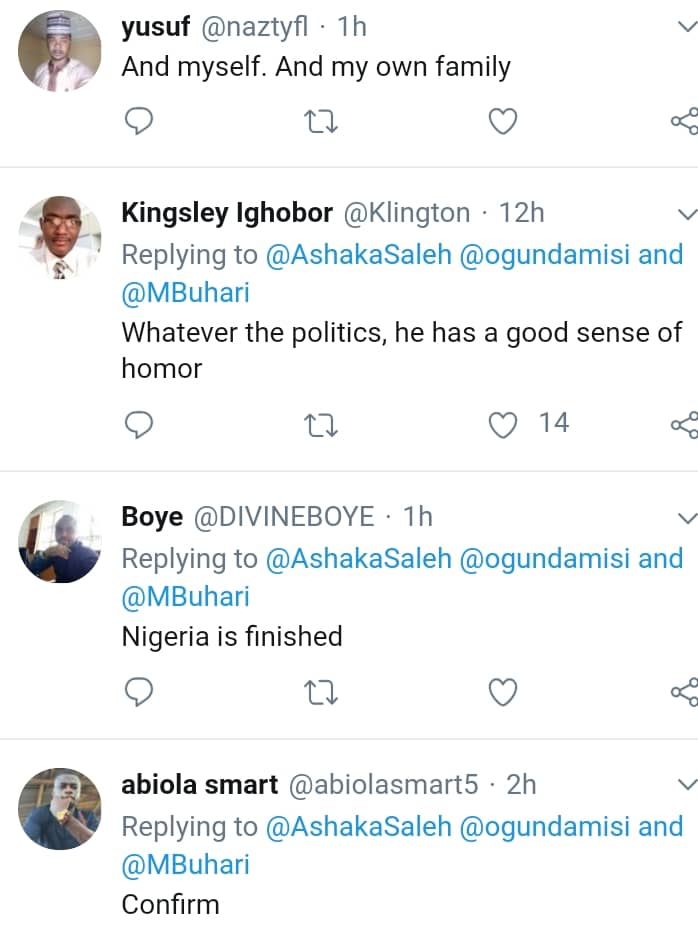This screenshot has width=698, height=928.
Task: Expand options arrow on Kingsley Ighobor's tweet
Action: coord(686,213)
